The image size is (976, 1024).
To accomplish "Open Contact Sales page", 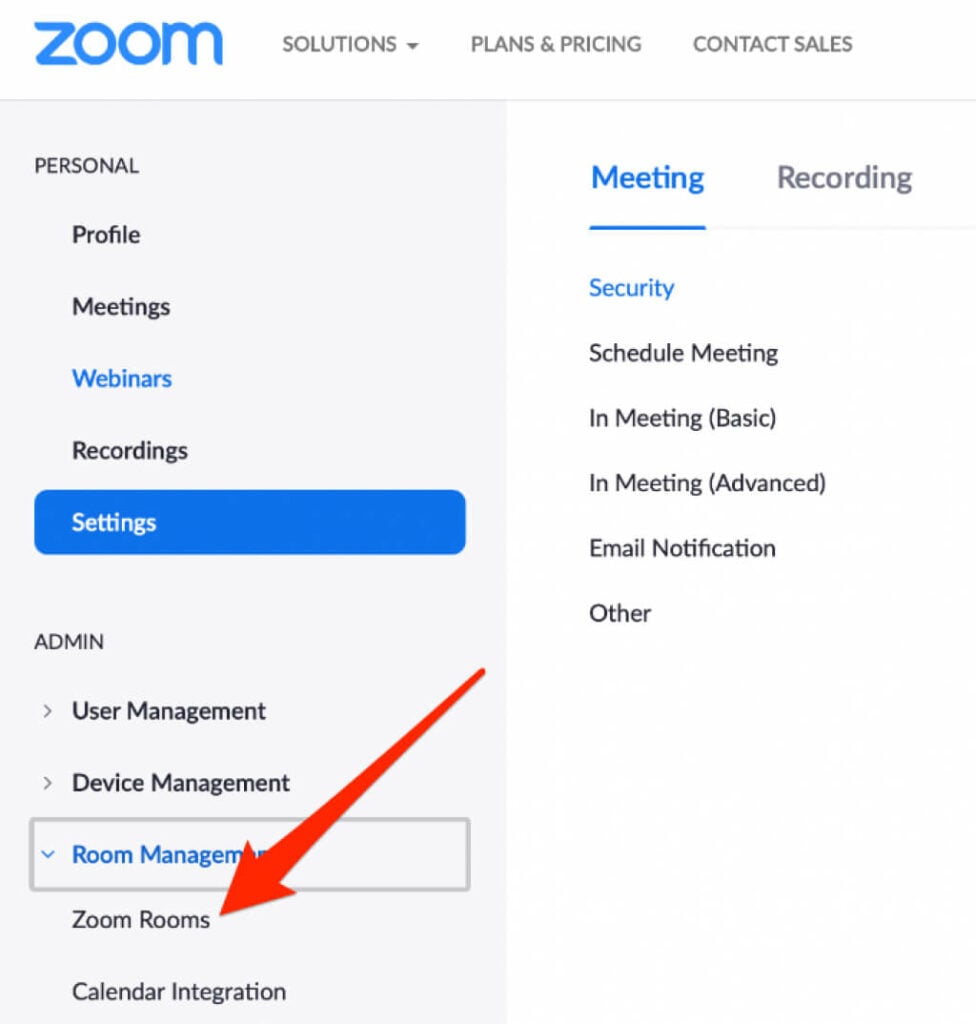I will (772, 44).
